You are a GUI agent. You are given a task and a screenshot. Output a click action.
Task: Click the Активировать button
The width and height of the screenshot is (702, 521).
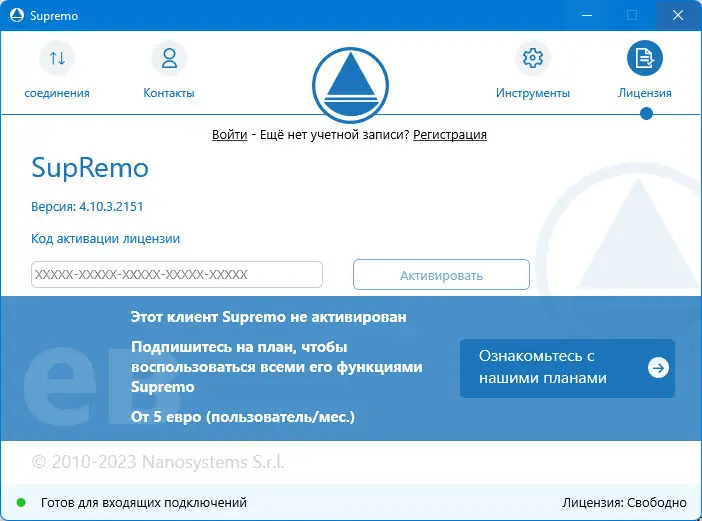(x=441, y=275)
